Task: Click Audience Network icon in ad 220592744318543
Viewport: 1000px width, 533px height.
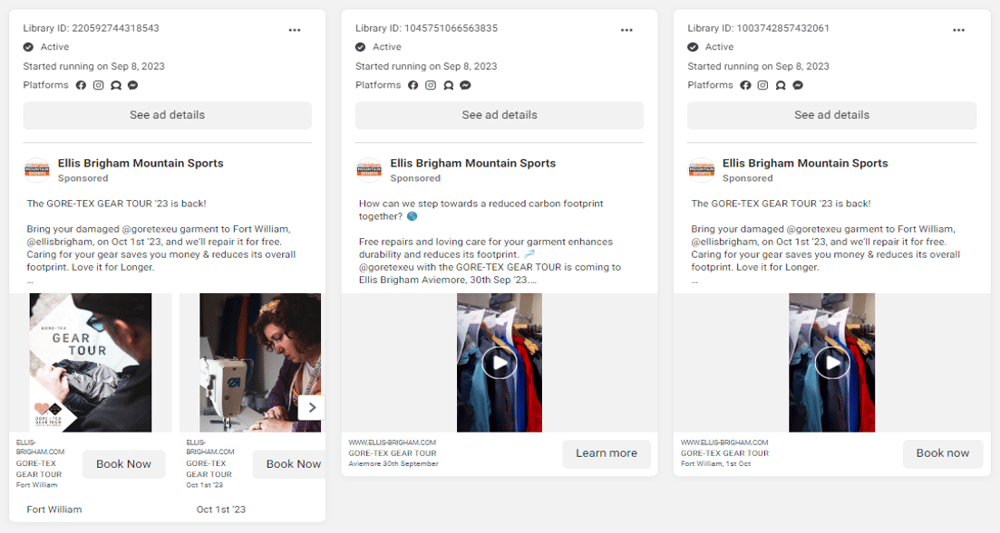Action: 115,85
